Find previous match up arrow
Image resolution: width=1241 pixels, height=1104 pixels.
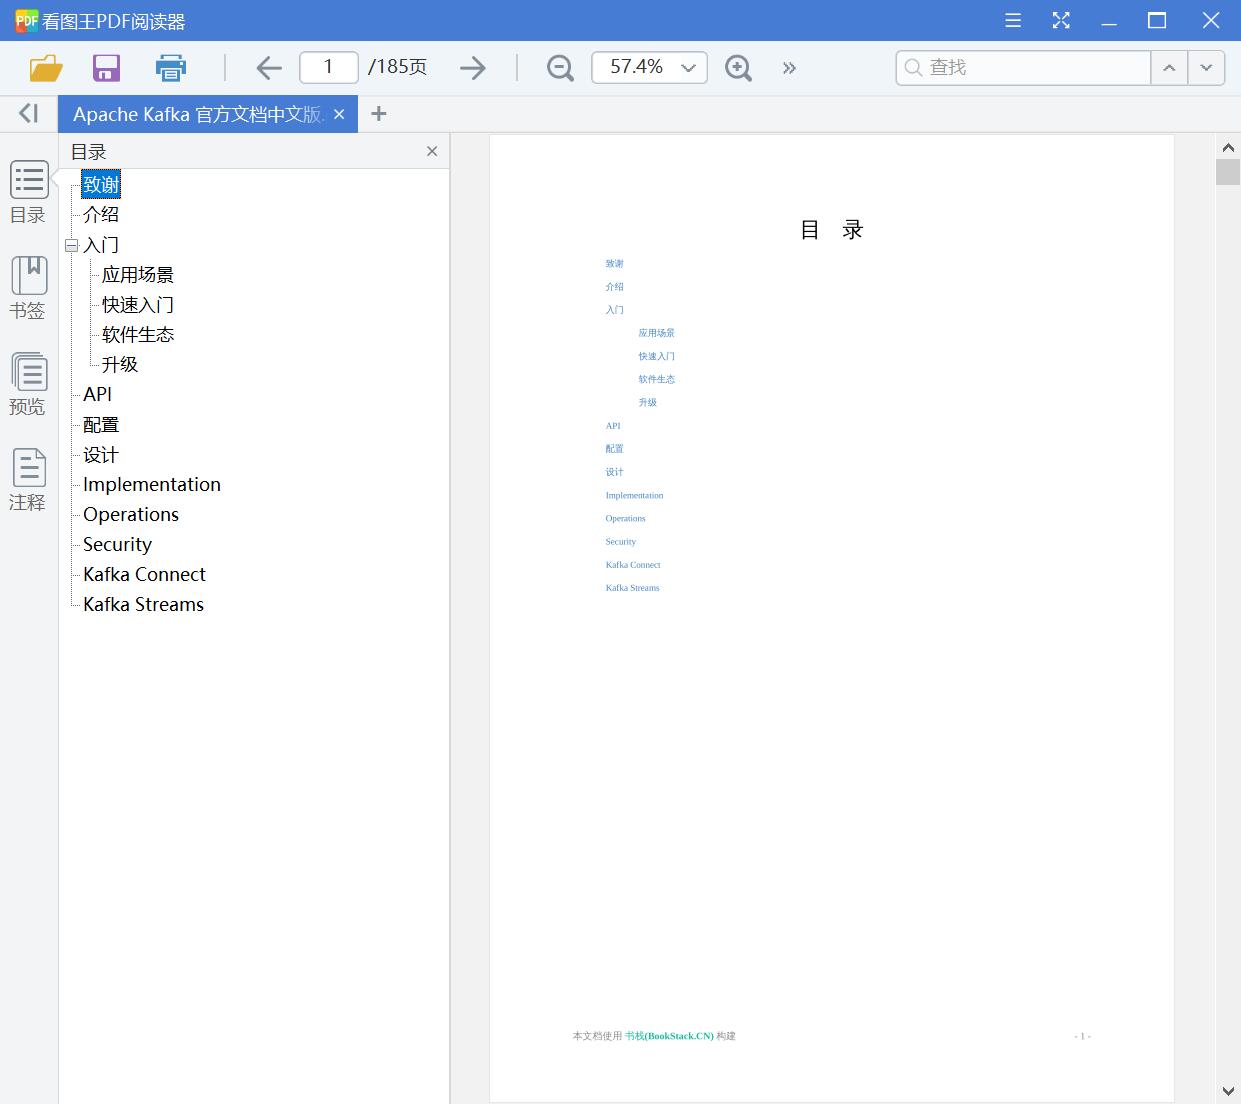click(1169, 67)
